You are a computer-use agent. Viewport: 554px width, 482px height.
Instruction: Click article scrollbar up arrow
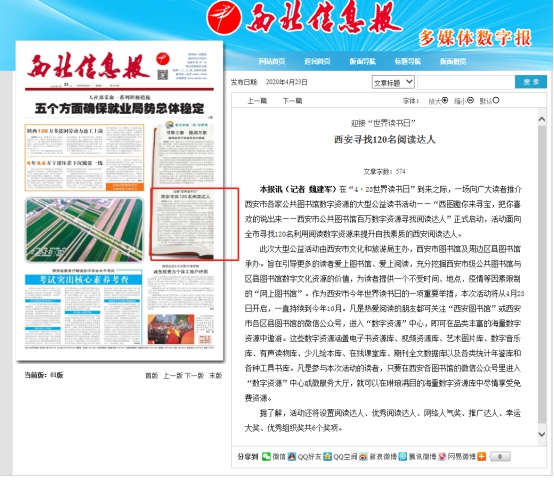tap(542, 119)
